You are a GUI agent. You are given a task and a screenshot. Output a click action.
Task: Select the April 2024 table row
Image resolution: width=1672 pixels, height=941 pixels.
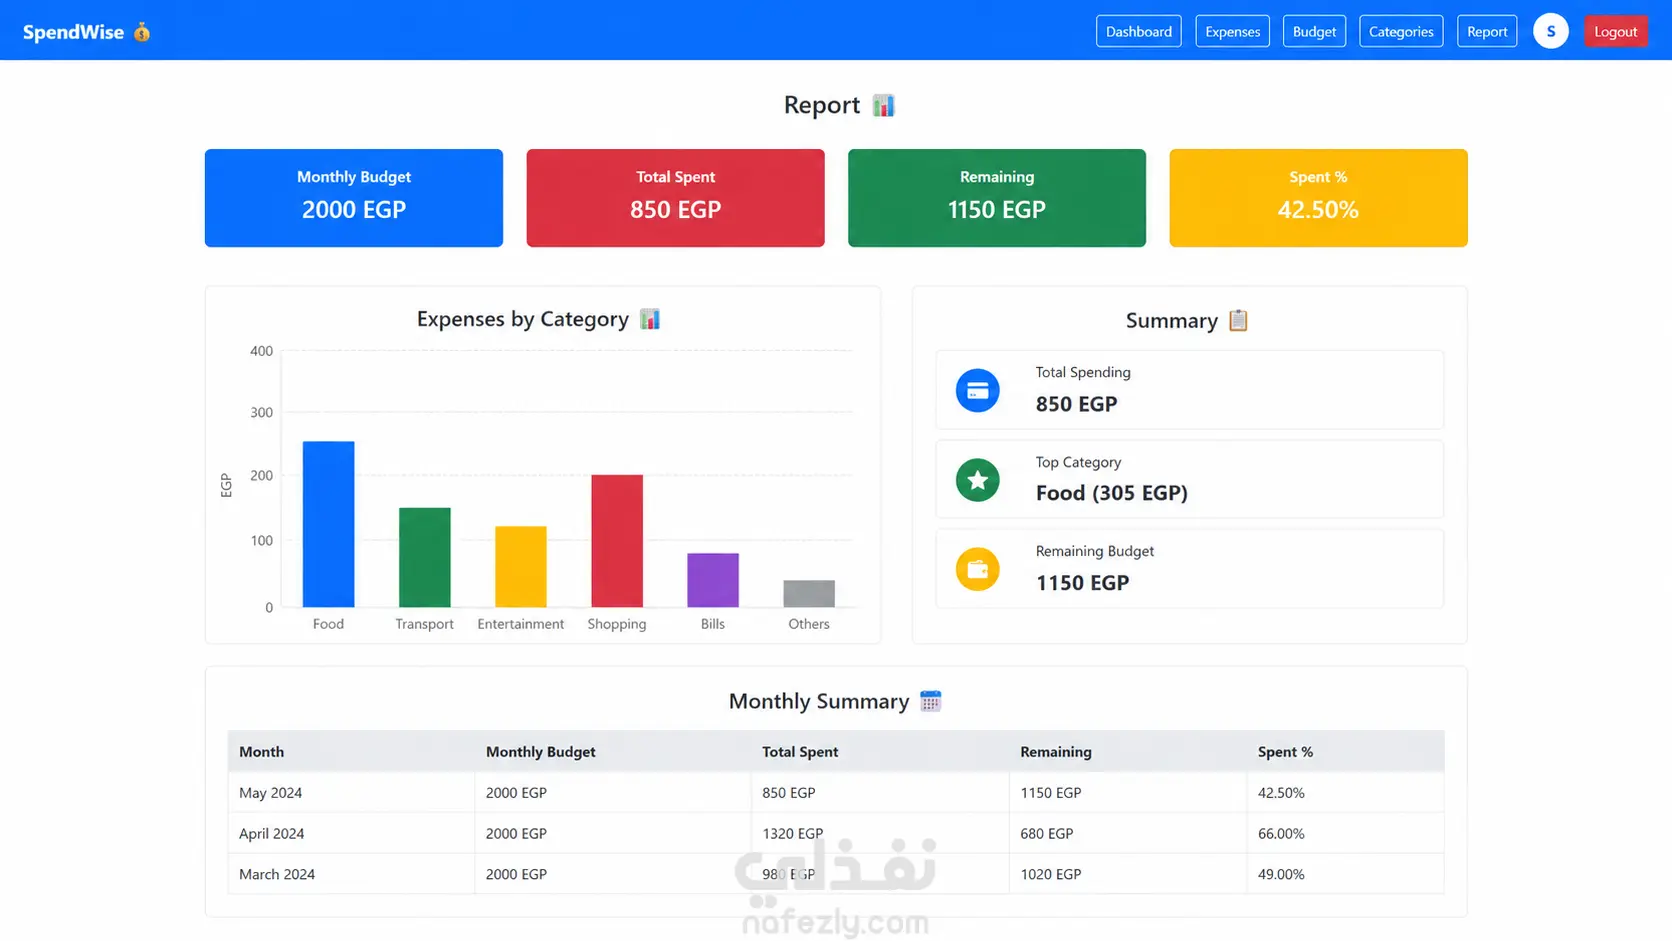tap(836, 833)
